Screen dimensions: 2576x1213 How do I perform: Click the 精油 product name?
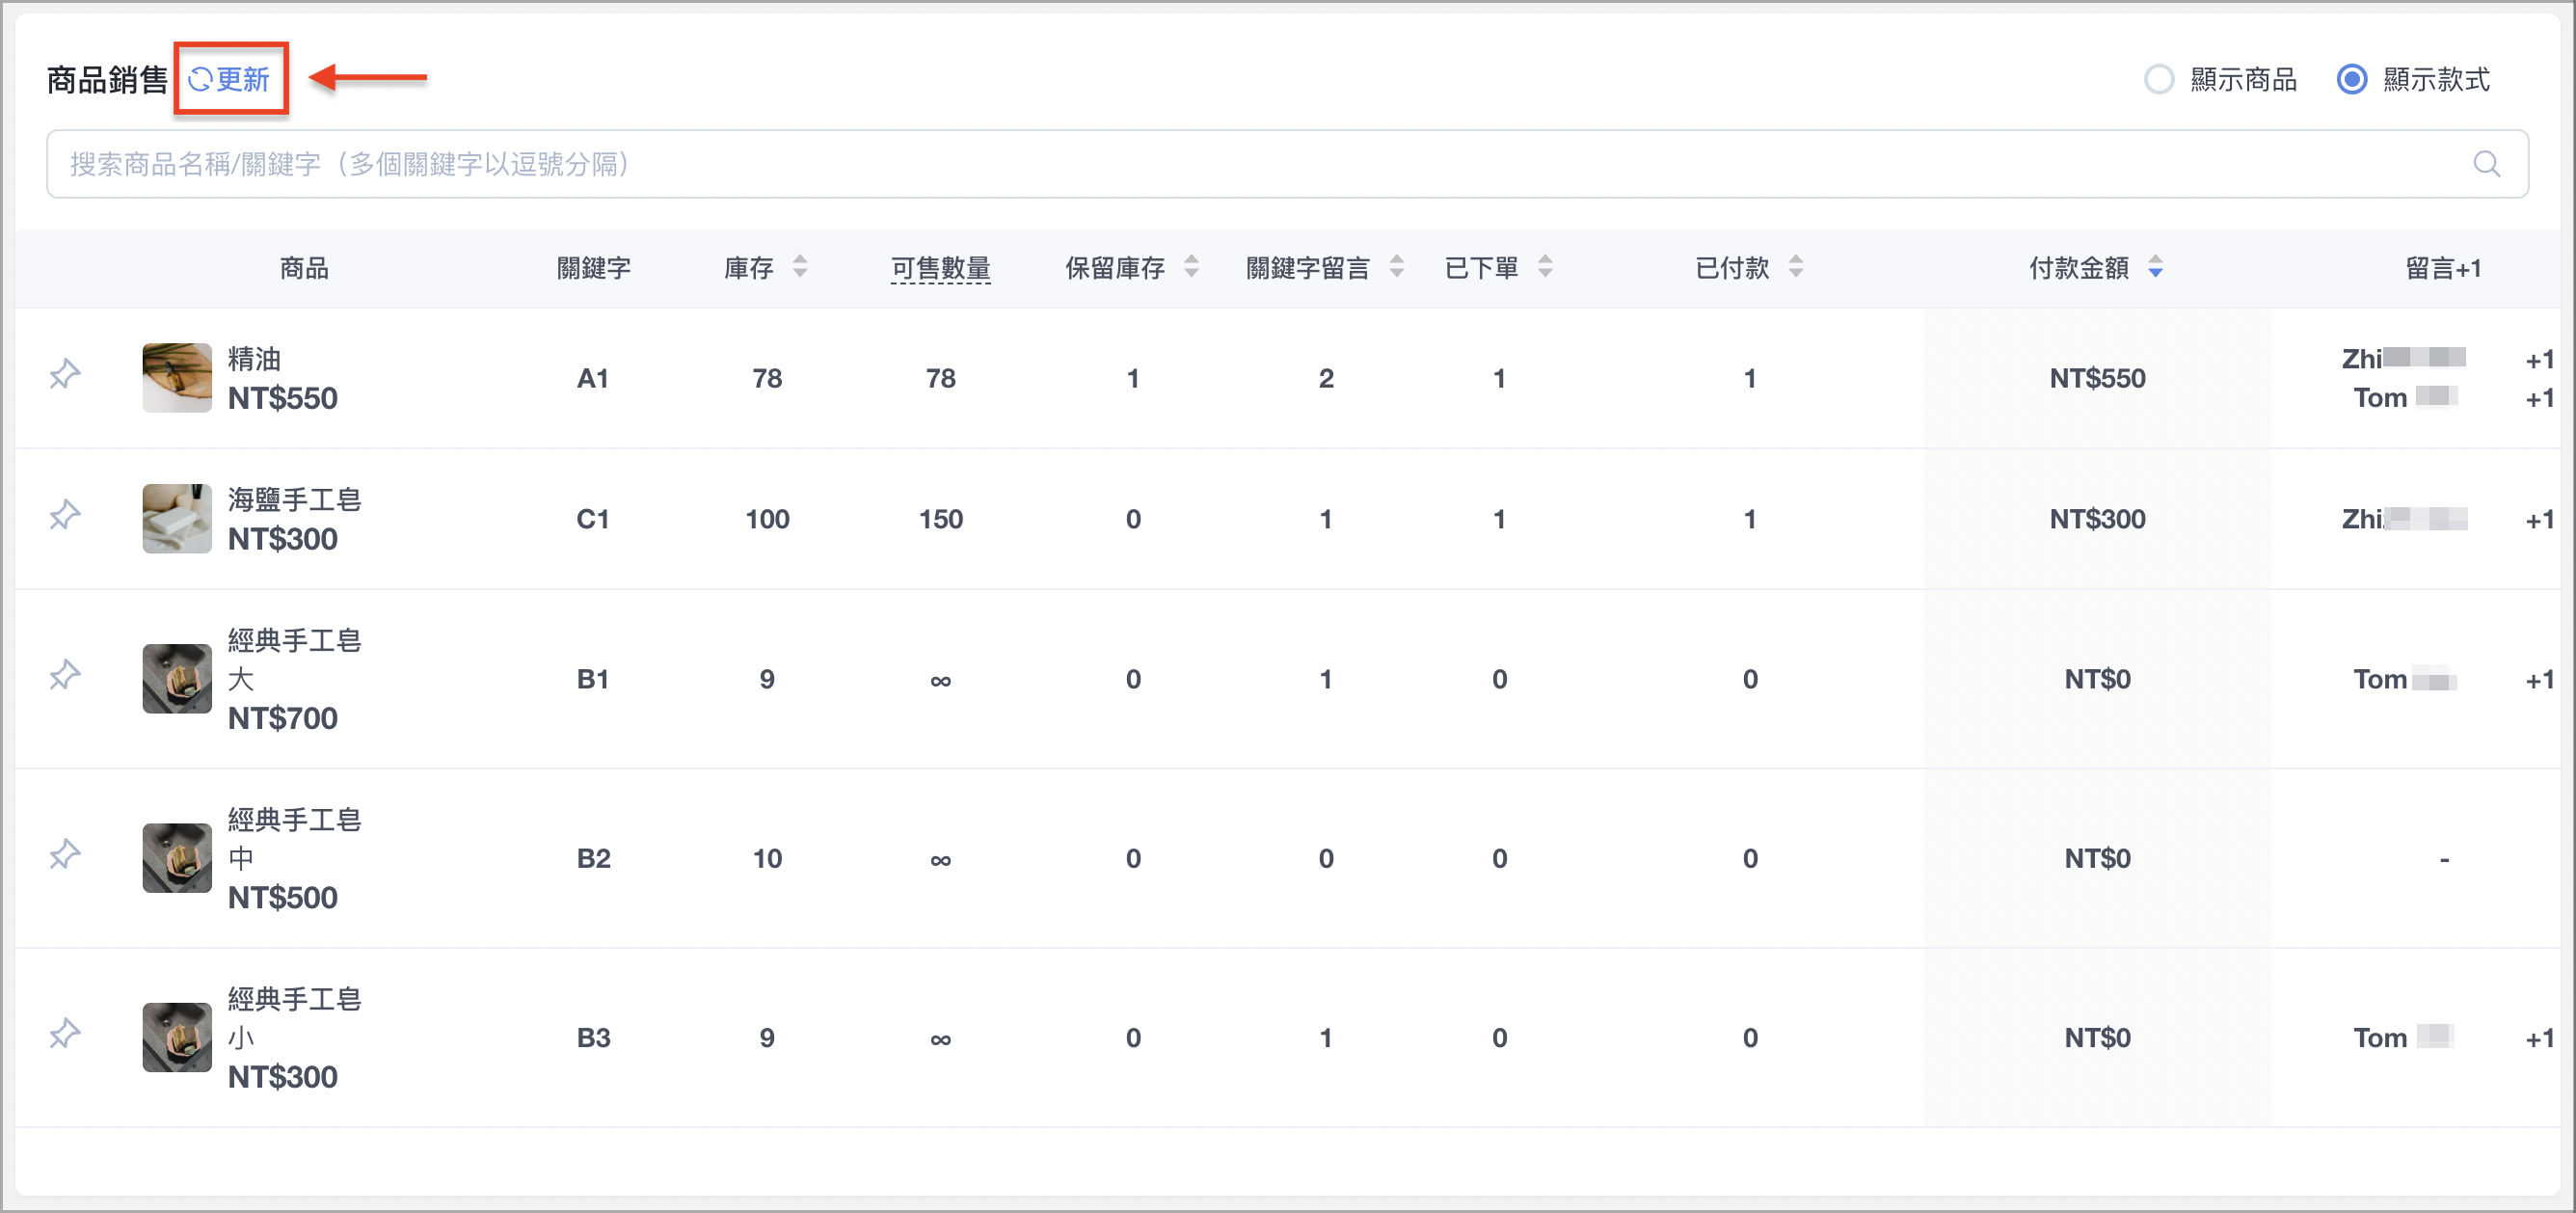click(x=254, y=359)
